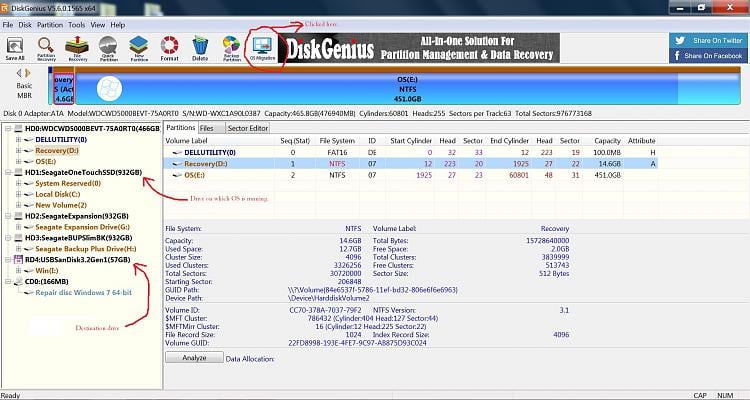The width and height of the screenshot is (750, 400).
Task: Select Repair disc Windows 7 64-bit item
Action: point(84,292)
